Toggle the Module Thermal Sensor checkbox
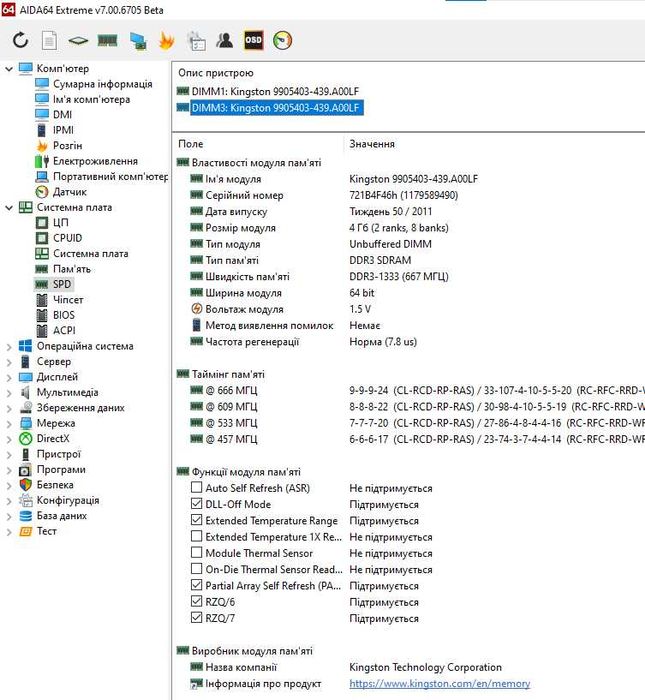The image size is (645, 700). [x=196, y=552]
